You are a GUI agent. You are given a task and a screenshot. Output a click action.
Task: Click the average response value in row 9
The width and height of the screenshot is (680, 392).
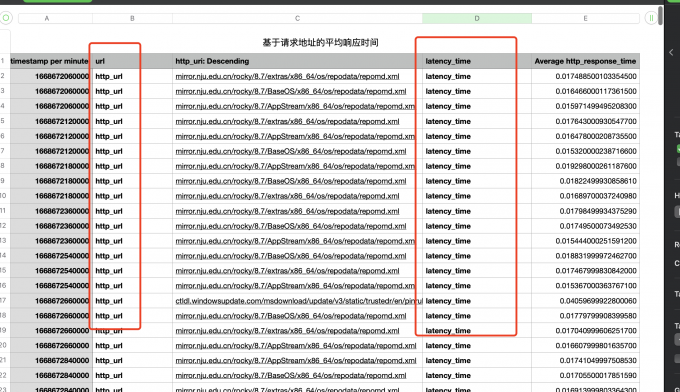coord(585,181)
